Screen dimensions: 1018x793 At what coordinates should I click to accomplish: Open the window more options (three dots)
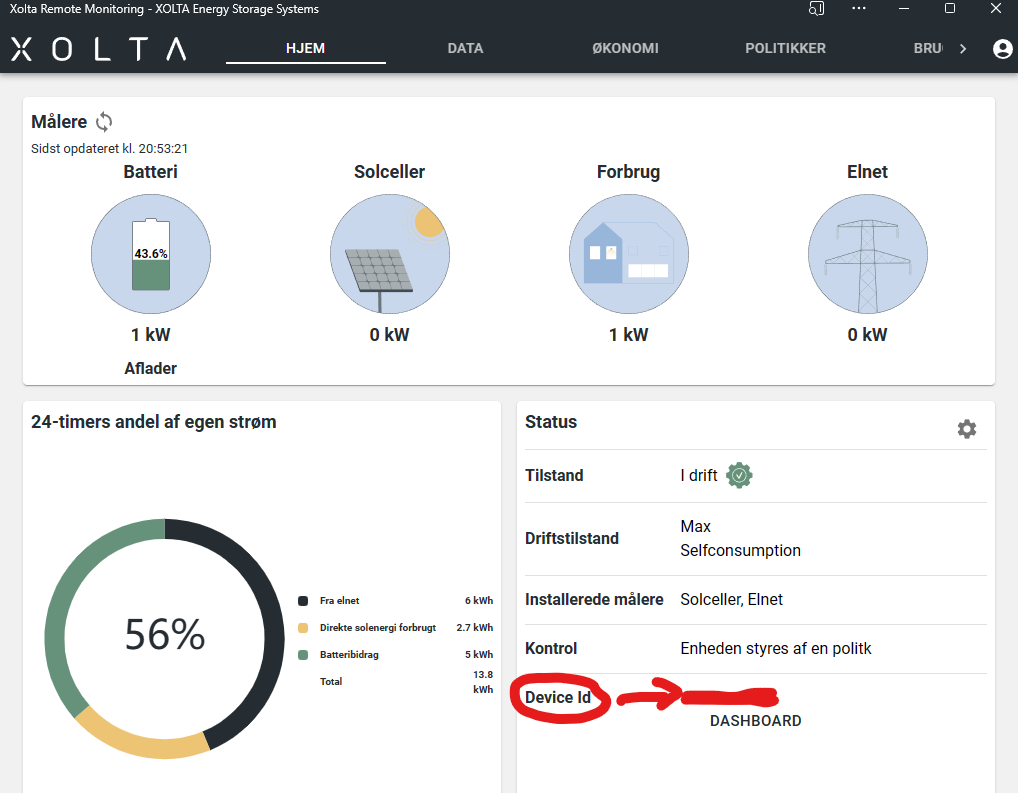pyautogui.click(x=858, y=8)
